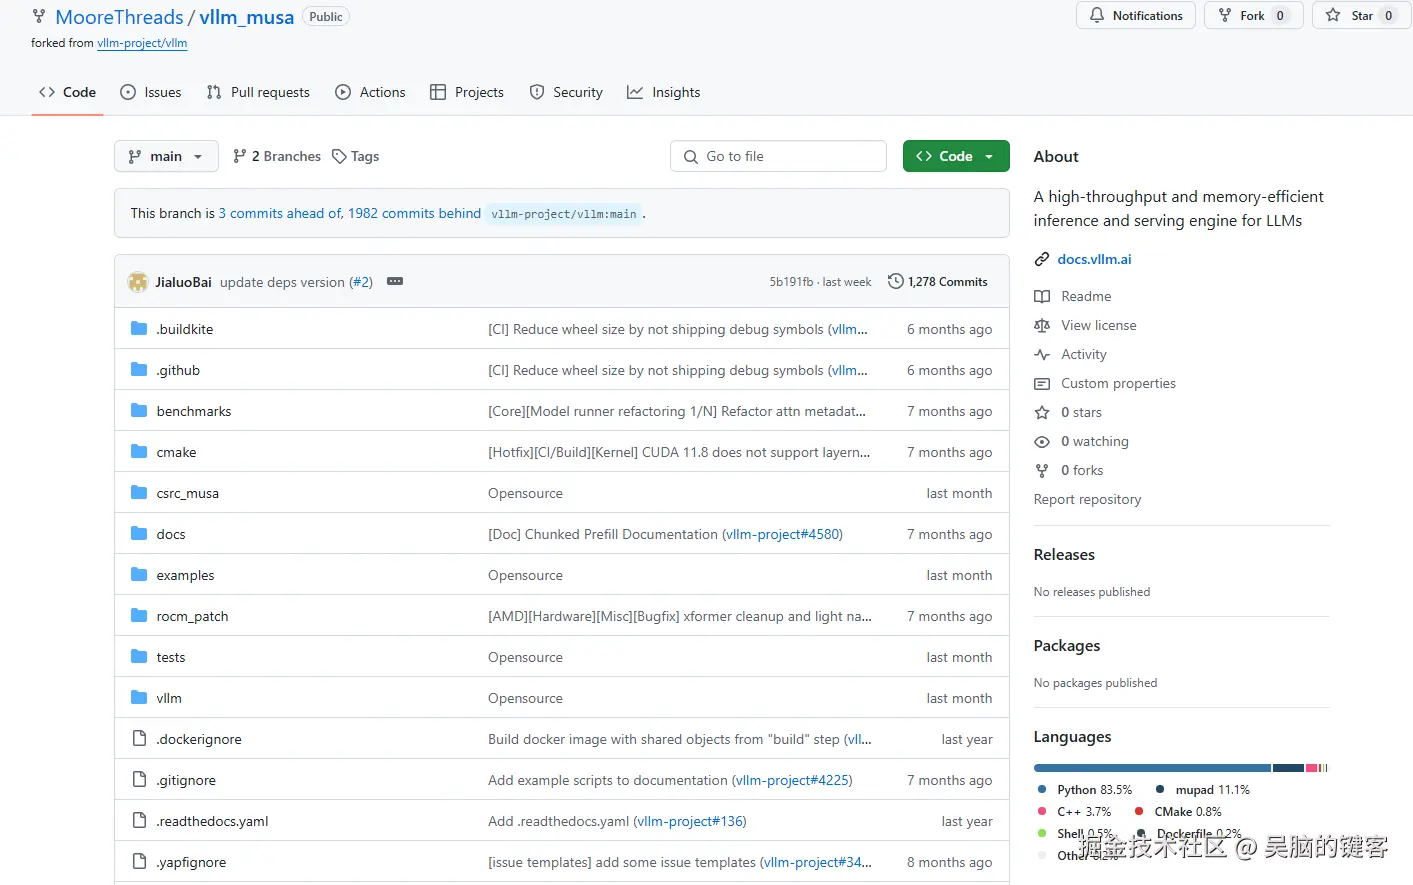Open the 5b191fb commit hash
Screen dimensions: 1413x885
791,282
